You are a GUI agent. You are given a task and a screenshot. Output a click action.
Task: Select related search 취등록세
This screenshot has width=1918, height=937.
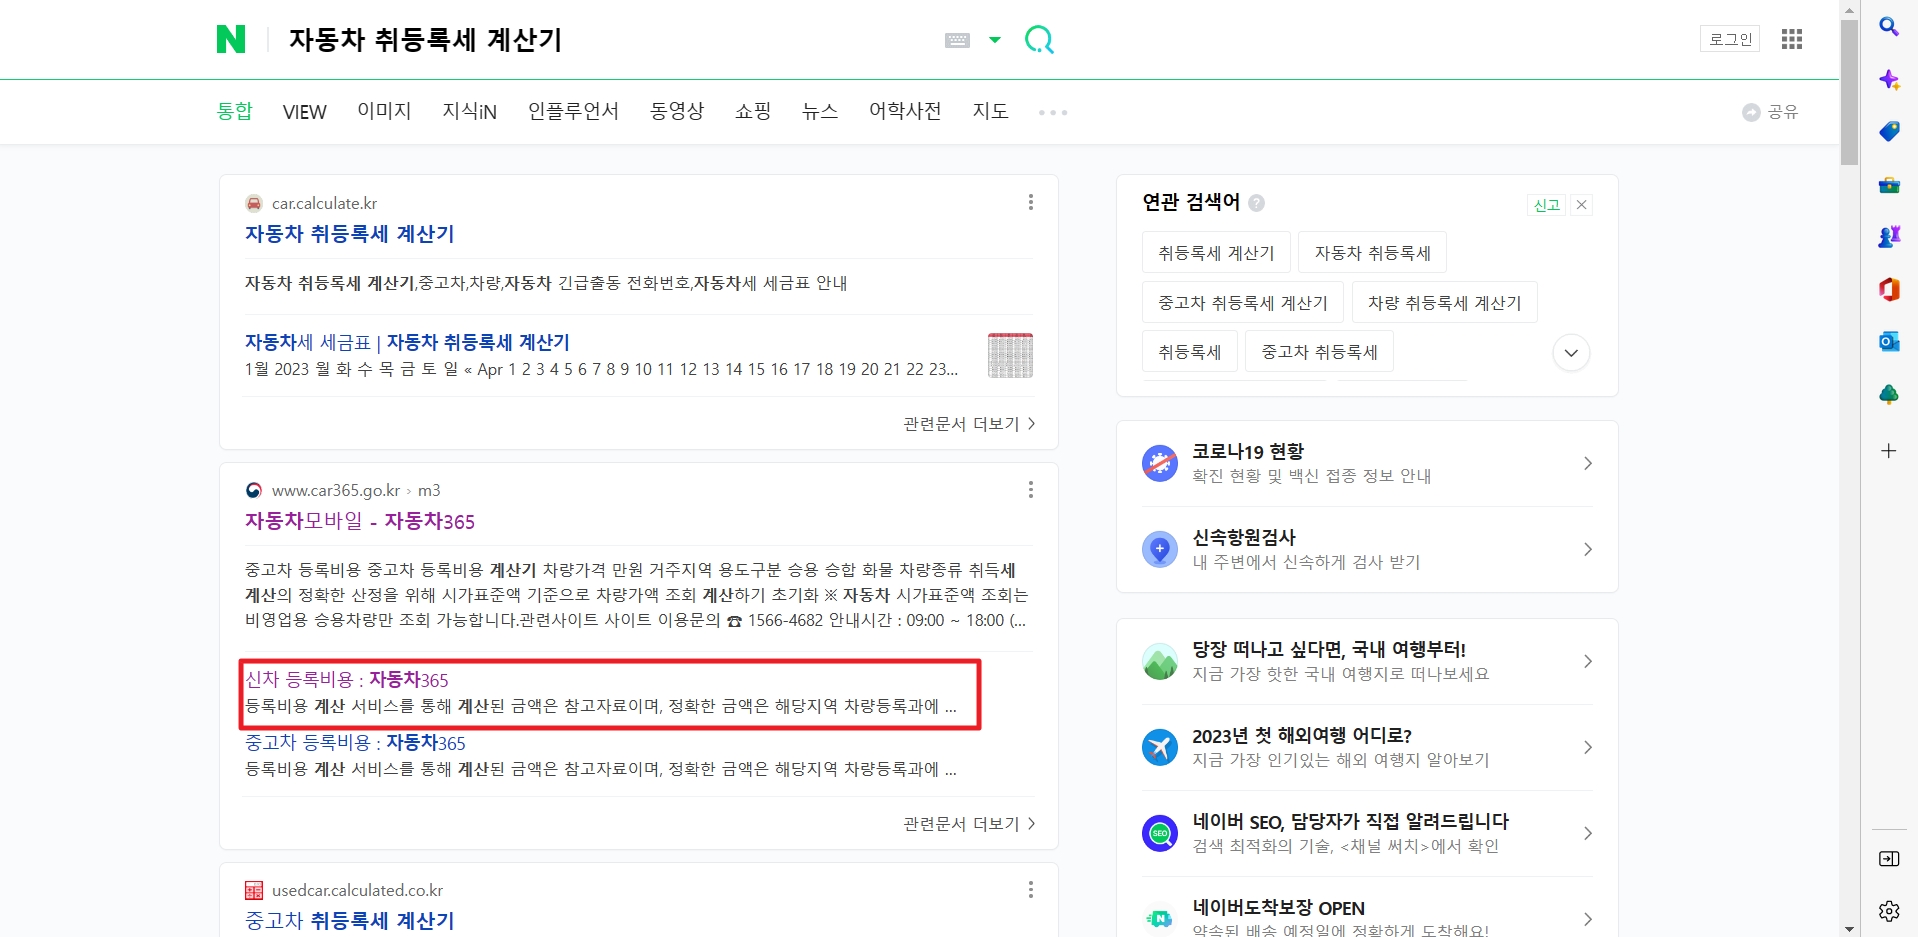[x=1190, y=352]
